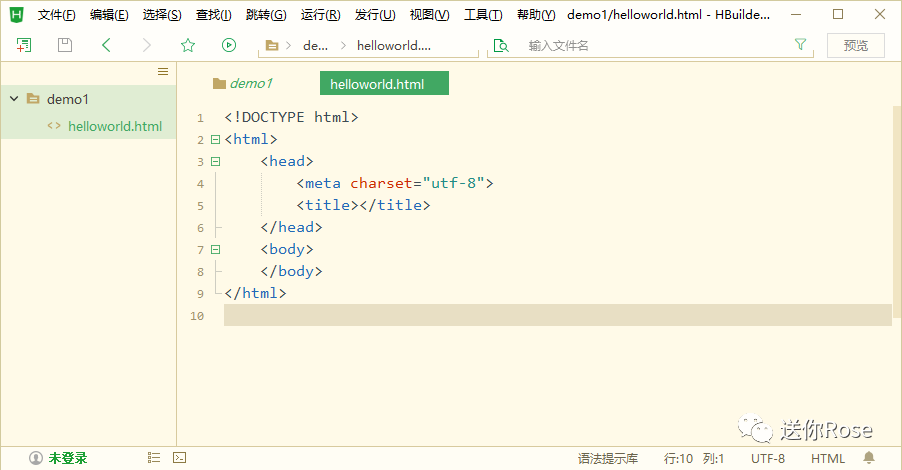Open the 运行(R) menu
Screen dimensions: 902x470
(x=320, y=15)
